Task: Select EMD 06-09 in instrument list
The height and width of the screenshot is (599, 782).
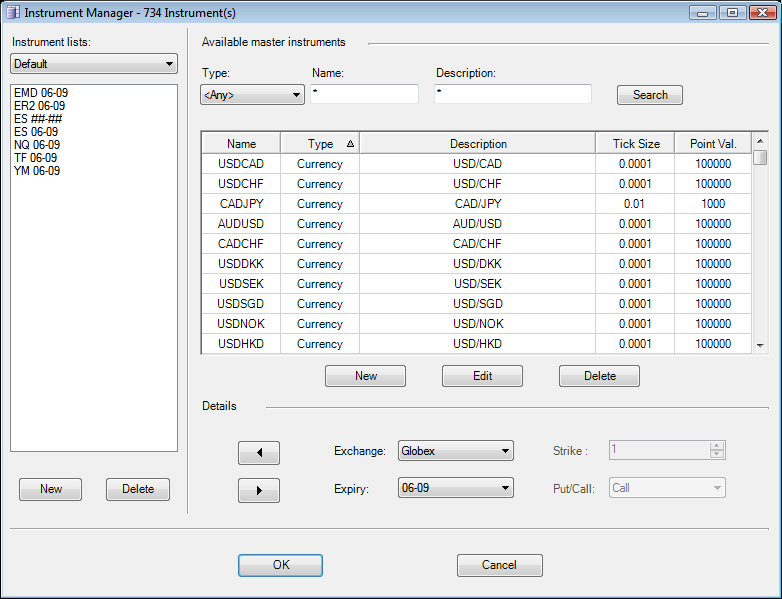Action: [x=41, y=93]
